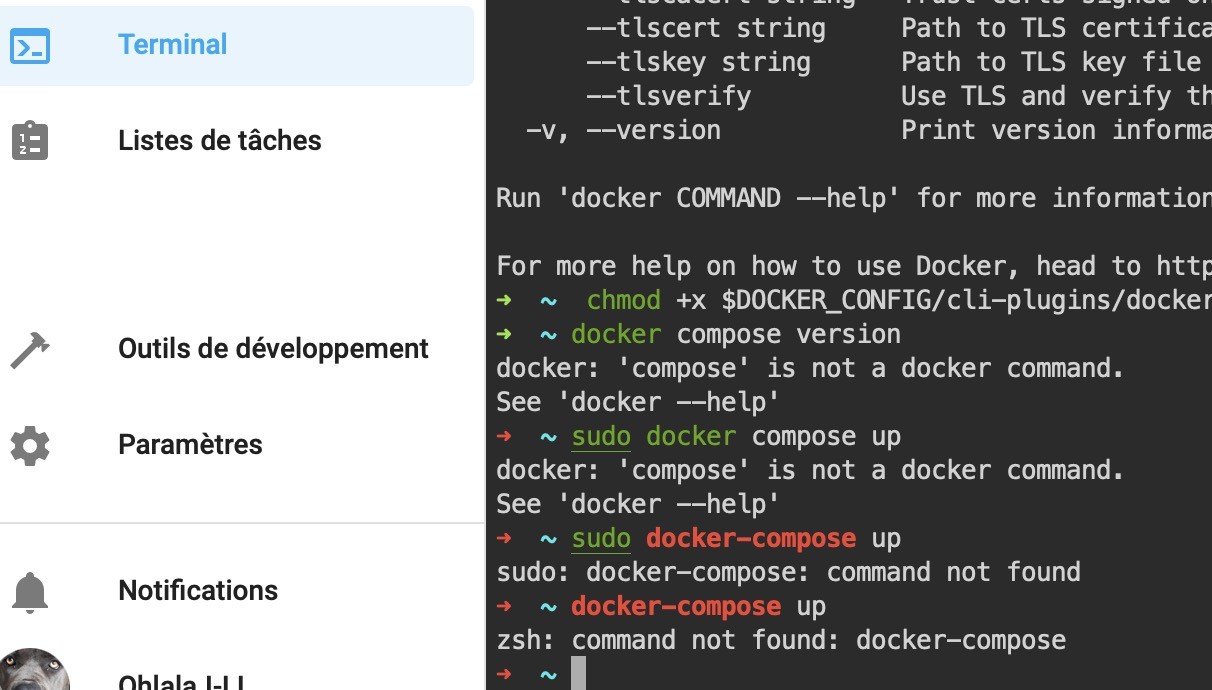Screen dimensions: 1212x690
Task: Click 'For more help on how to use Docker' line
Action: pyautogui.click(x=854, y=266)
